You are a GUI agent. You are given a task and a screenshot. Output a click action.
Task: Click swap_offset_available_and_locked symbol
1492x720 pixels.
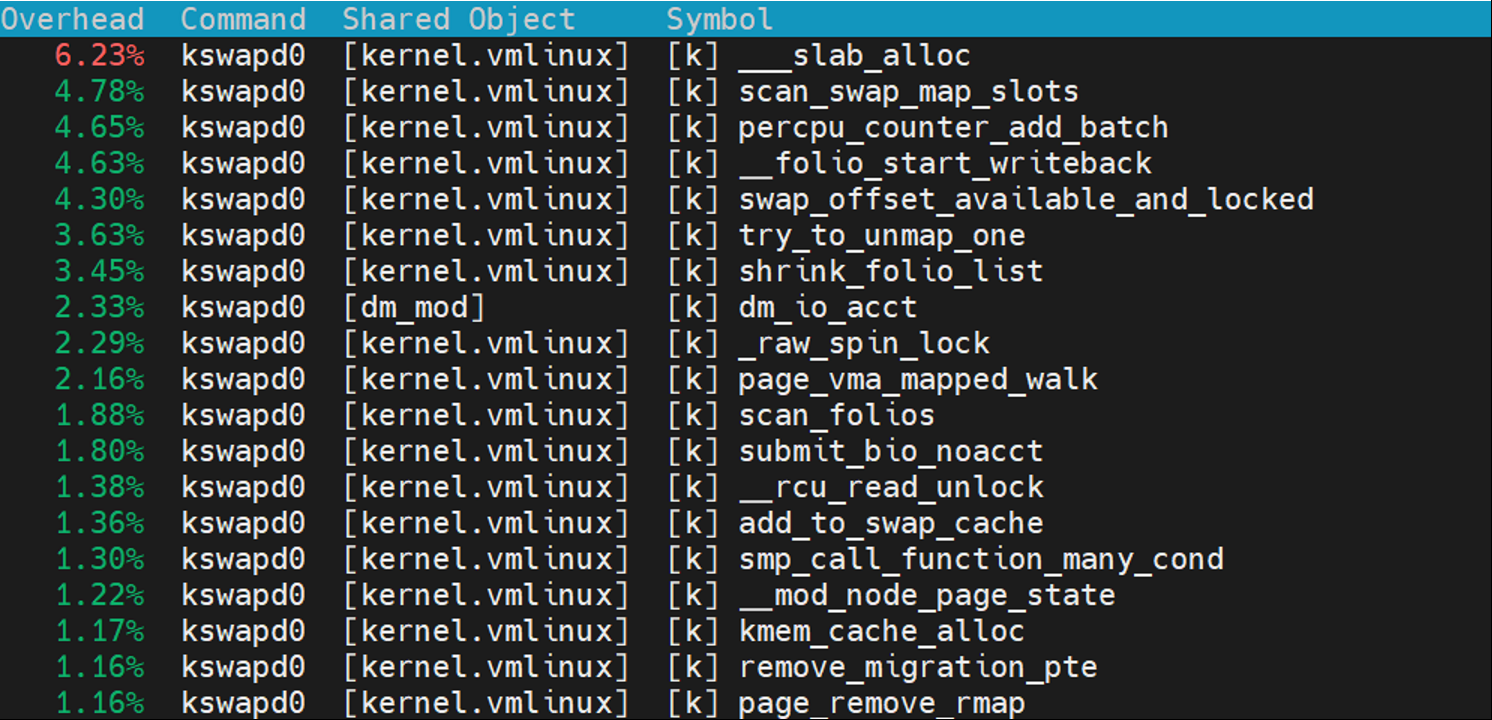point(1025,200)
